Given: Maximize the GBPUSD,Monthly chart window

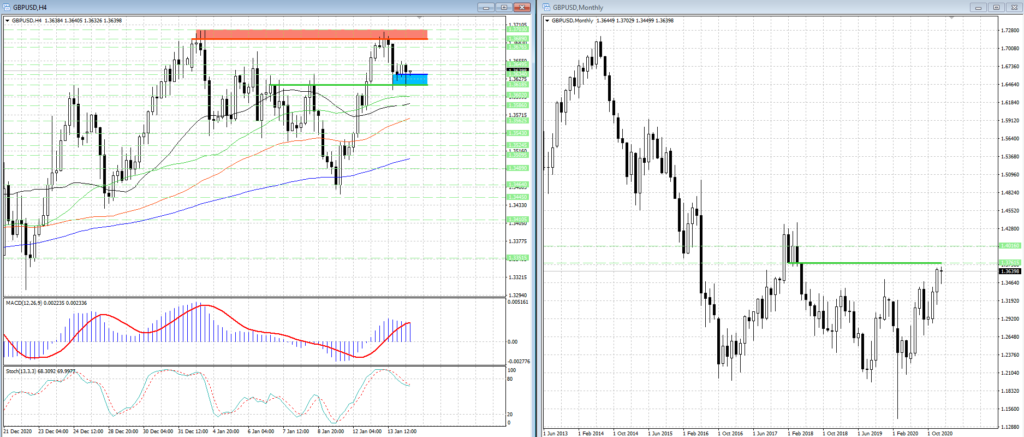Looking at the screenshot, I should pos(996,6).
